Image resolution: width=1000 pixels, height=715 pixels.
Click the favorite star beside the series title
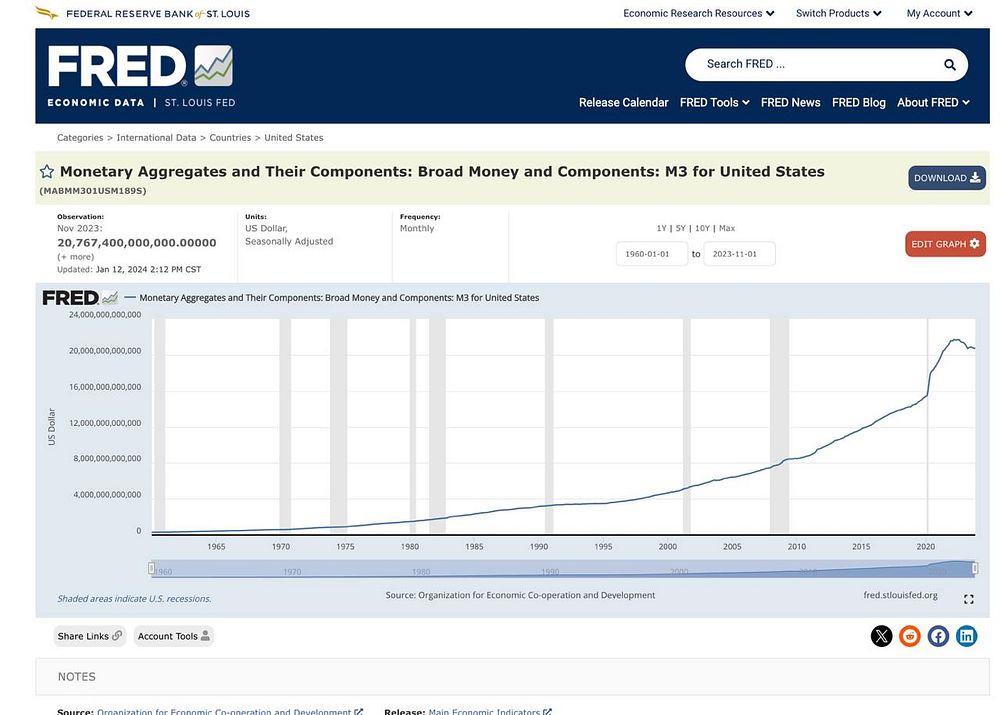47,172
